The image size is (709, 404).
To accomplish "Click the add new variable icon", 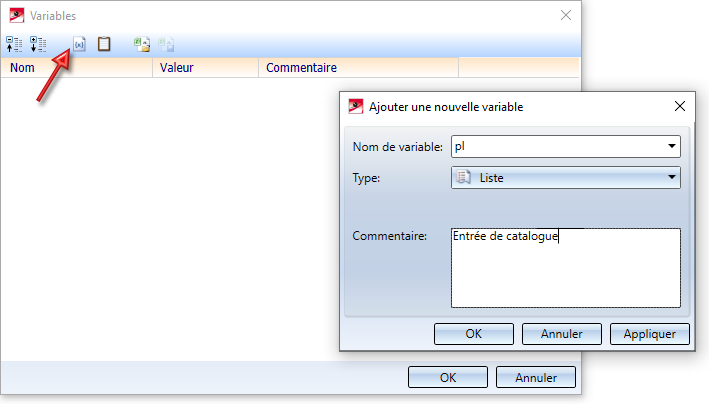I will [80, 44].
